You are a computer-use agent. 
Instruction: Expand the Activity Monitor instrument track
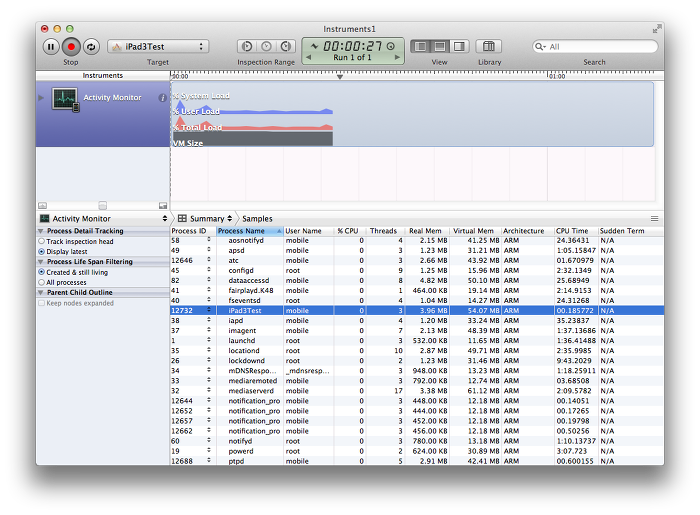pos(42,97)
